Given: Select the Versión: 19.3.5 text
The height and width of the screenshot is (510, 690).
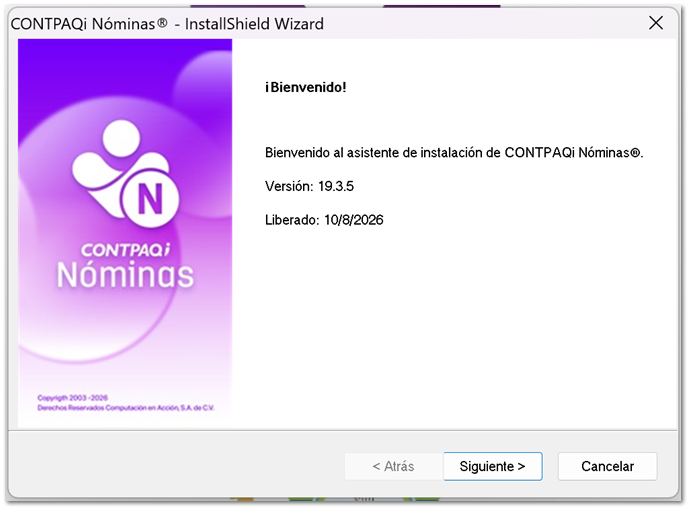Looking at the screenshot, I should tap(309, 186).
